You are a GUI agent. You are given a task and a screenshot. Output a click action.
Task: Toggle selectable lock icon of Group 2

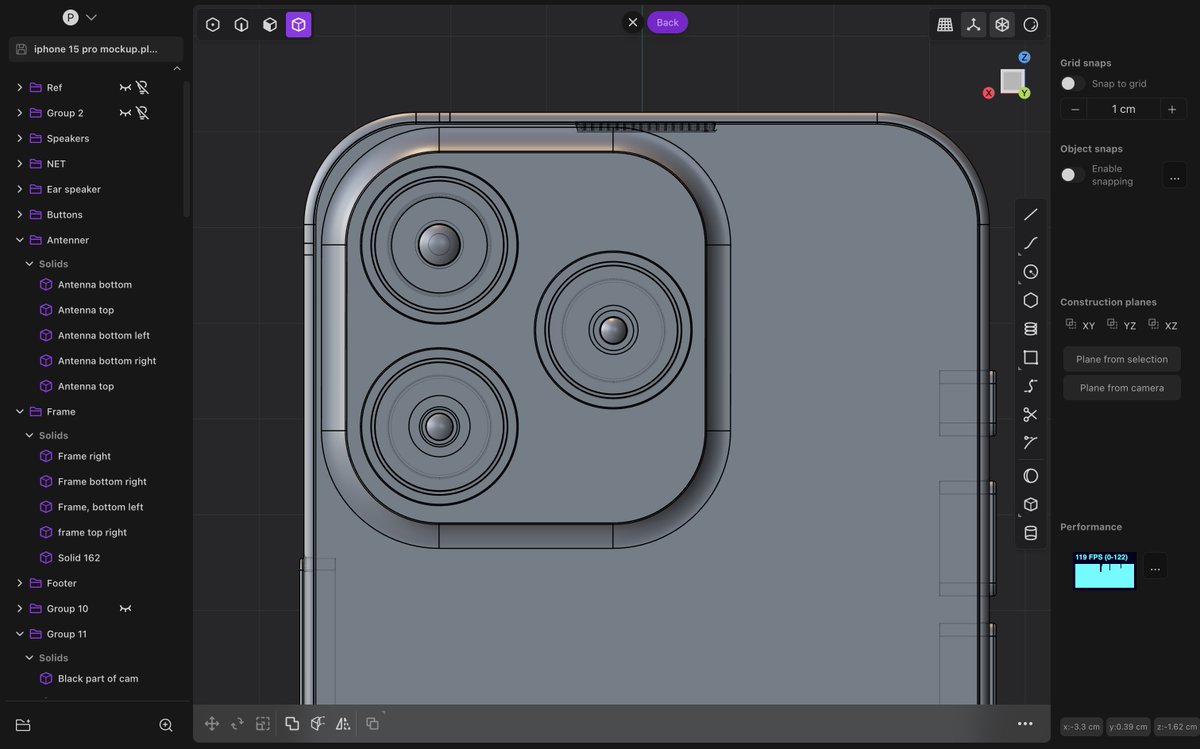143,113
